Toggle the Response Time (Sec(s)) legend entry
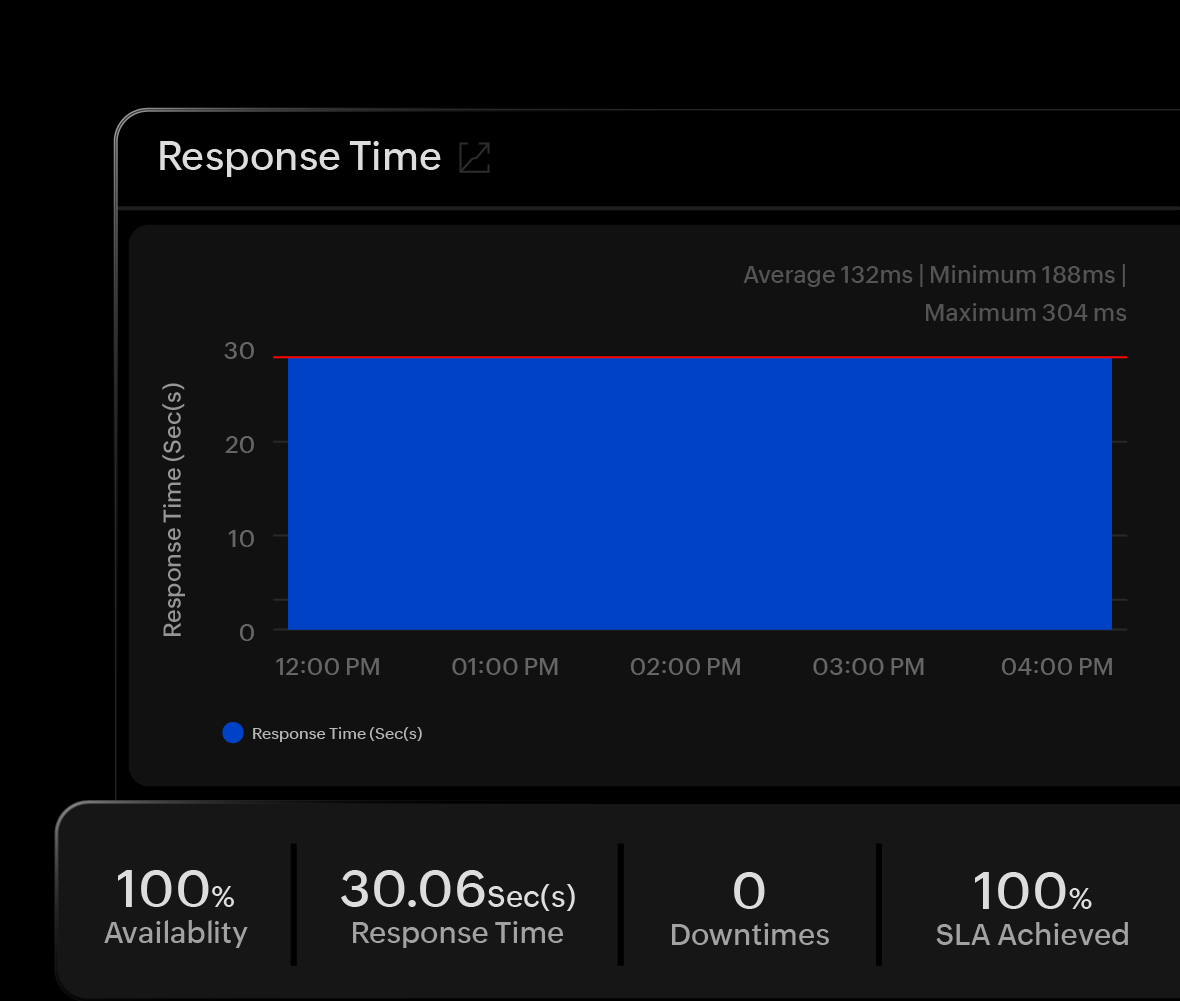The height and width of the screenshot is (1001, 1180). [338, 732]
